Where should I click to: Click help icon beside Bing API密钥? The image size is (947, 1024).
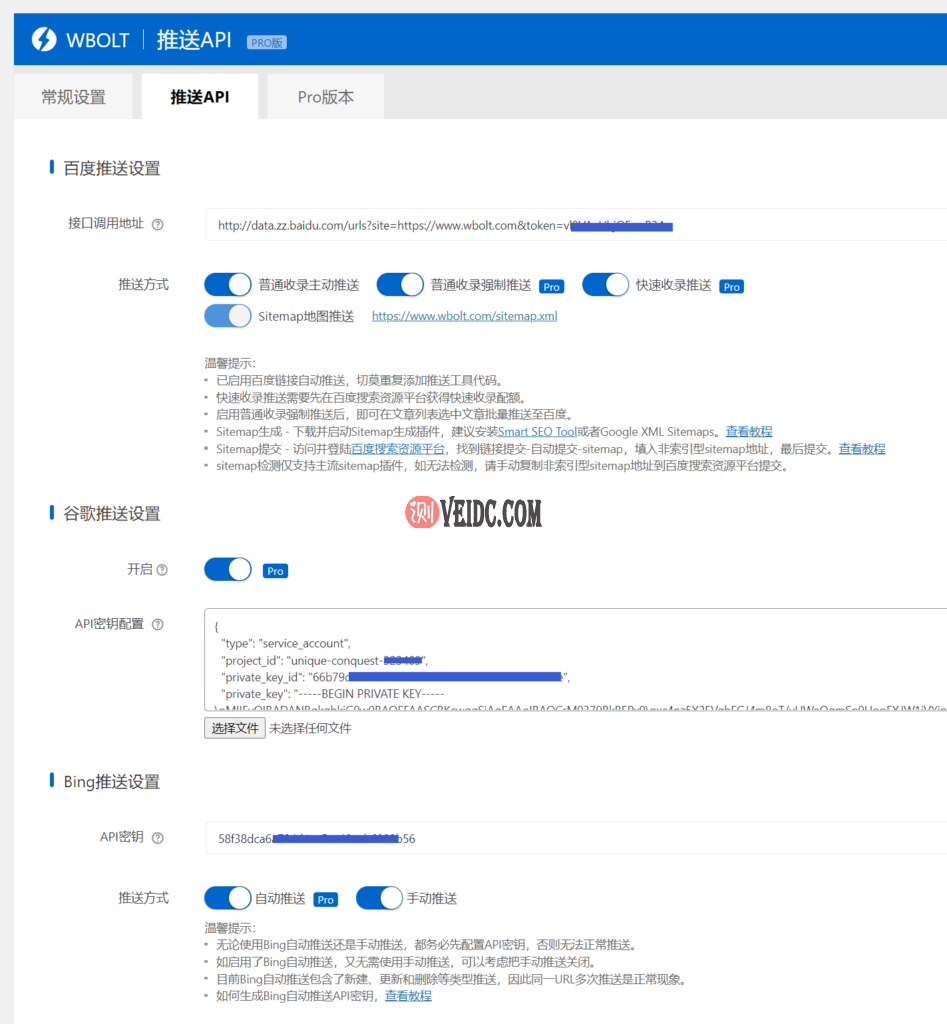[x=160, y=838]
